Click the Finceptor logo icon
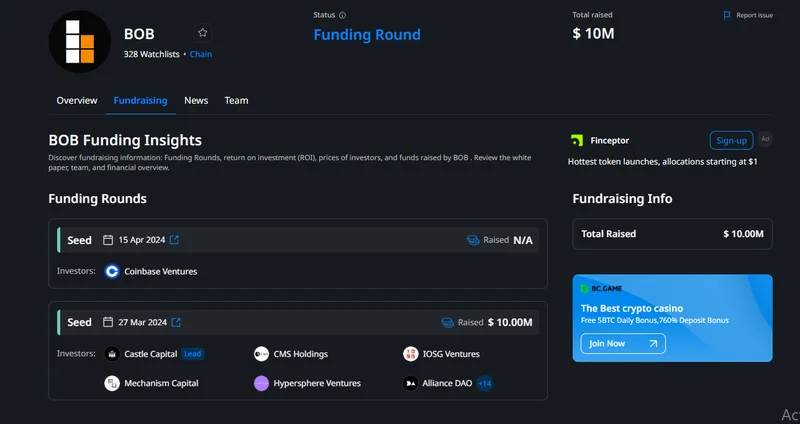Image resolution: width=800 pixels, height=424 pixels. (577, 140)
